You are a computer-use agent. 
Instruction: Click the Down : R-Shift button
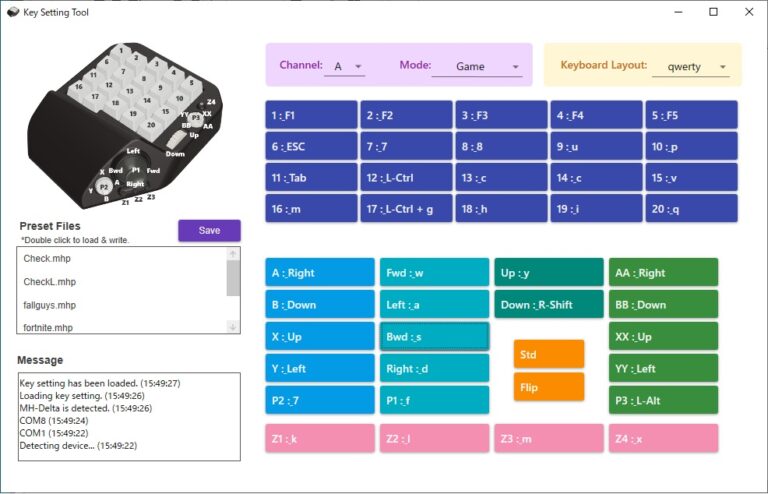click(x=548, y=305)
